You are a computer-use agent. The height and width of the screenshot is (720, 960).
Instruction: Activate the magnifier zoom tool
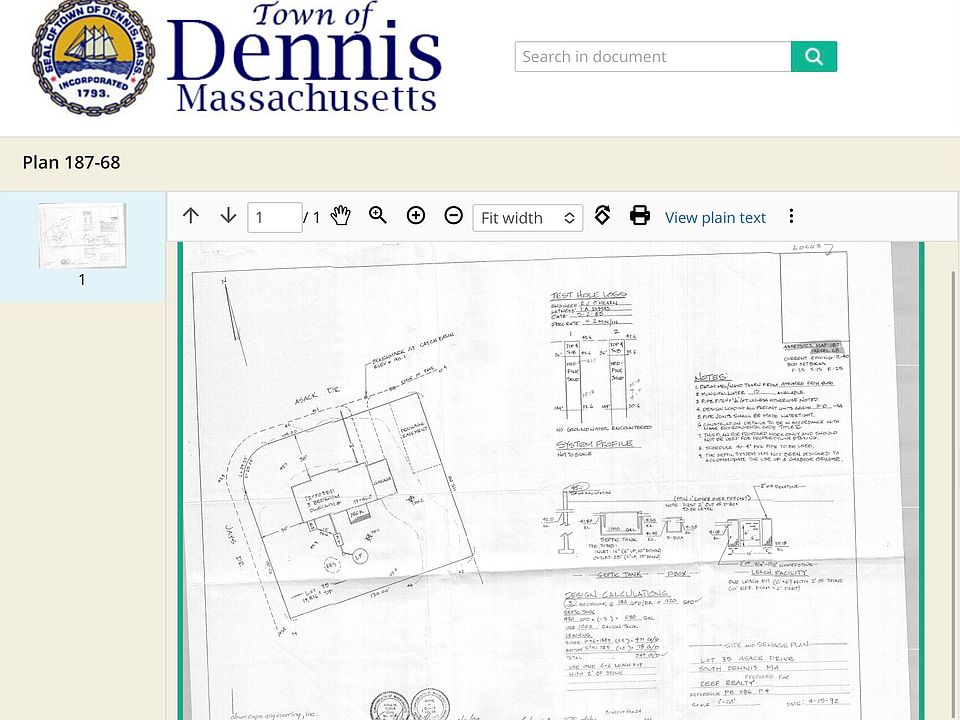pyautogui.click(x=378, y=216)
